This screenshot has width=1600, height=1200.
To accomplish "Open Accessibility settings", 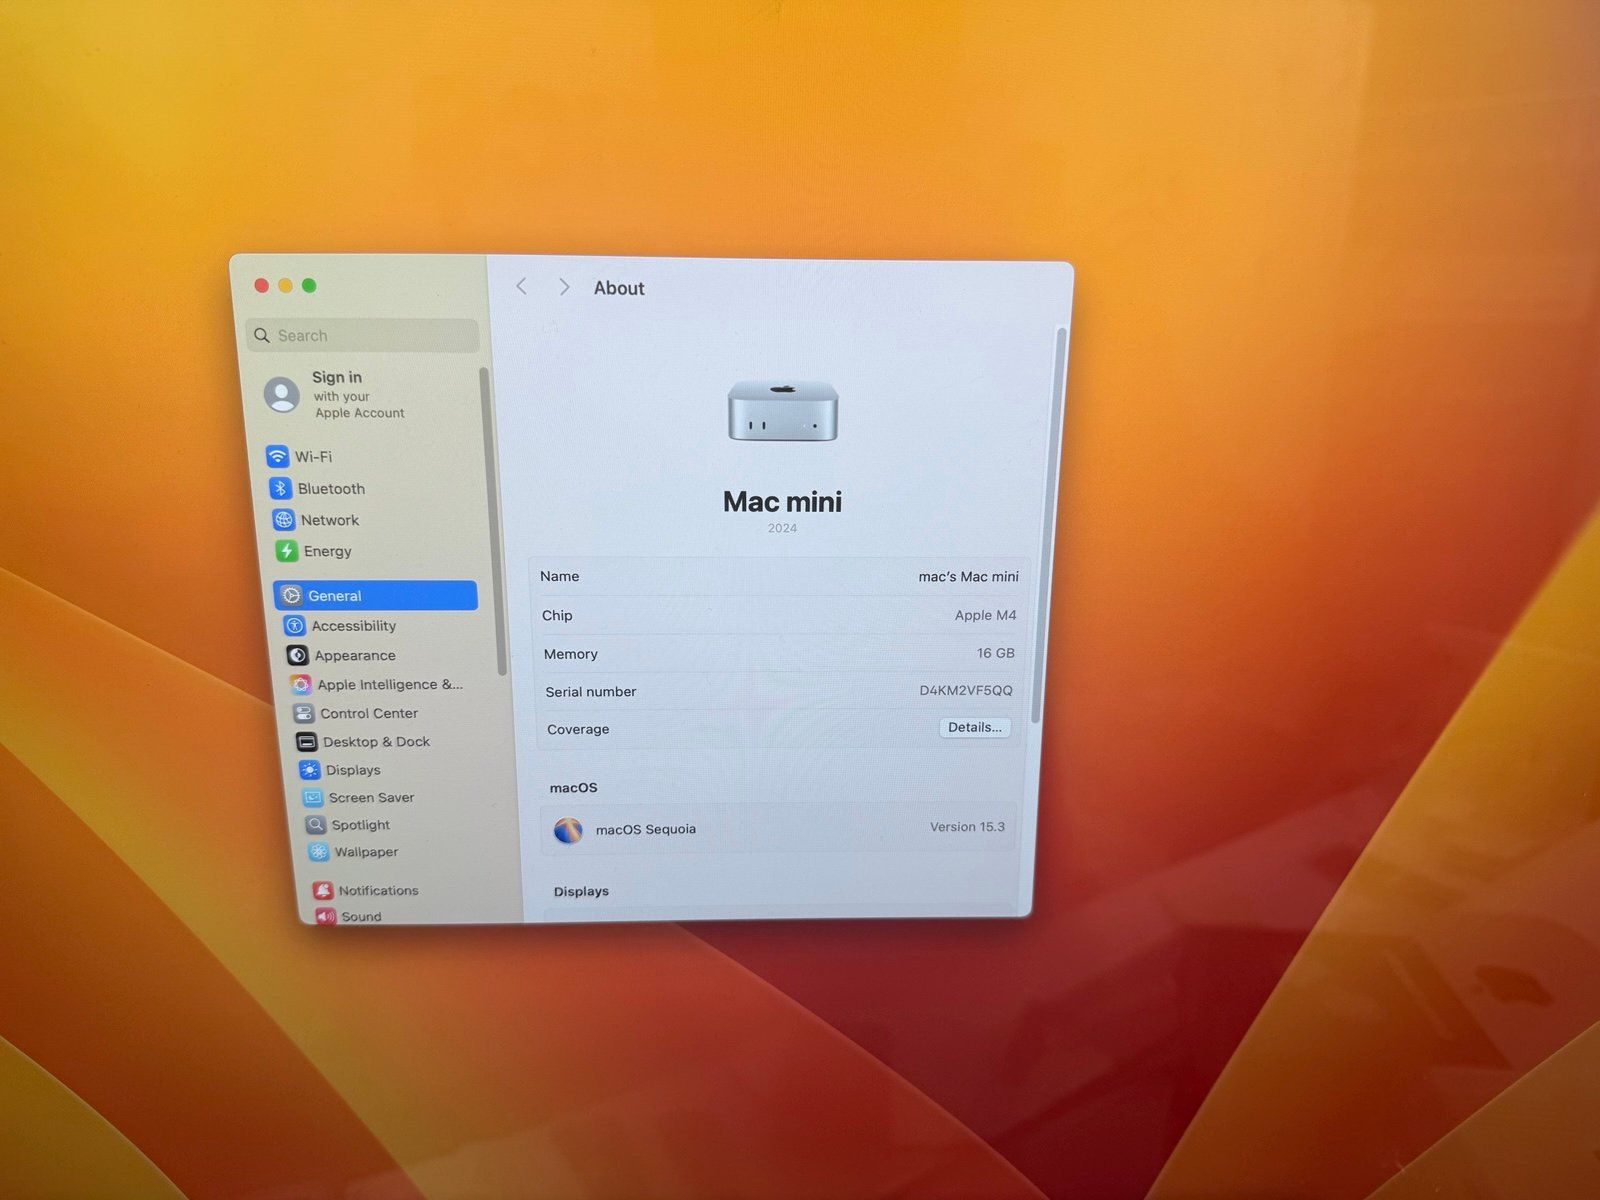I will tap(297, 626).
